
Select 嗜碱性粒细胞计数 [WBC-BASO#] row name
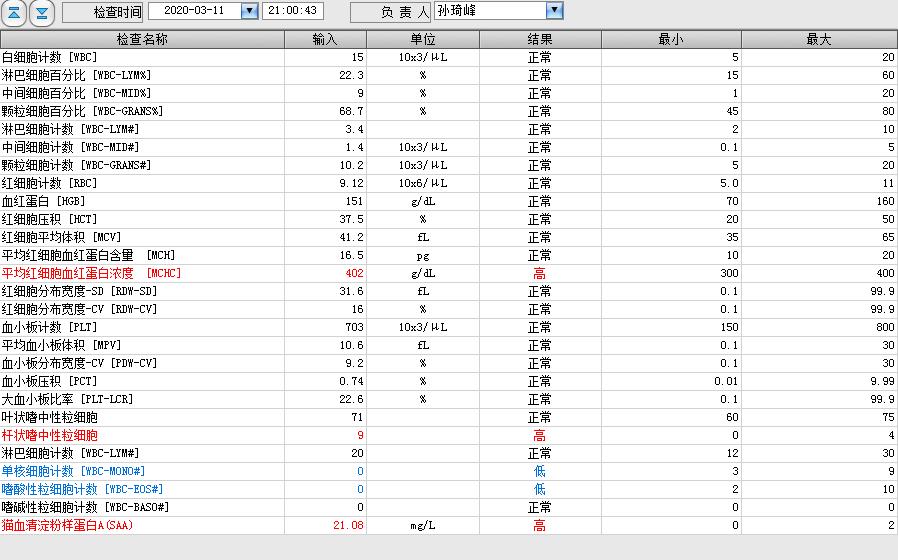(86, 507)
